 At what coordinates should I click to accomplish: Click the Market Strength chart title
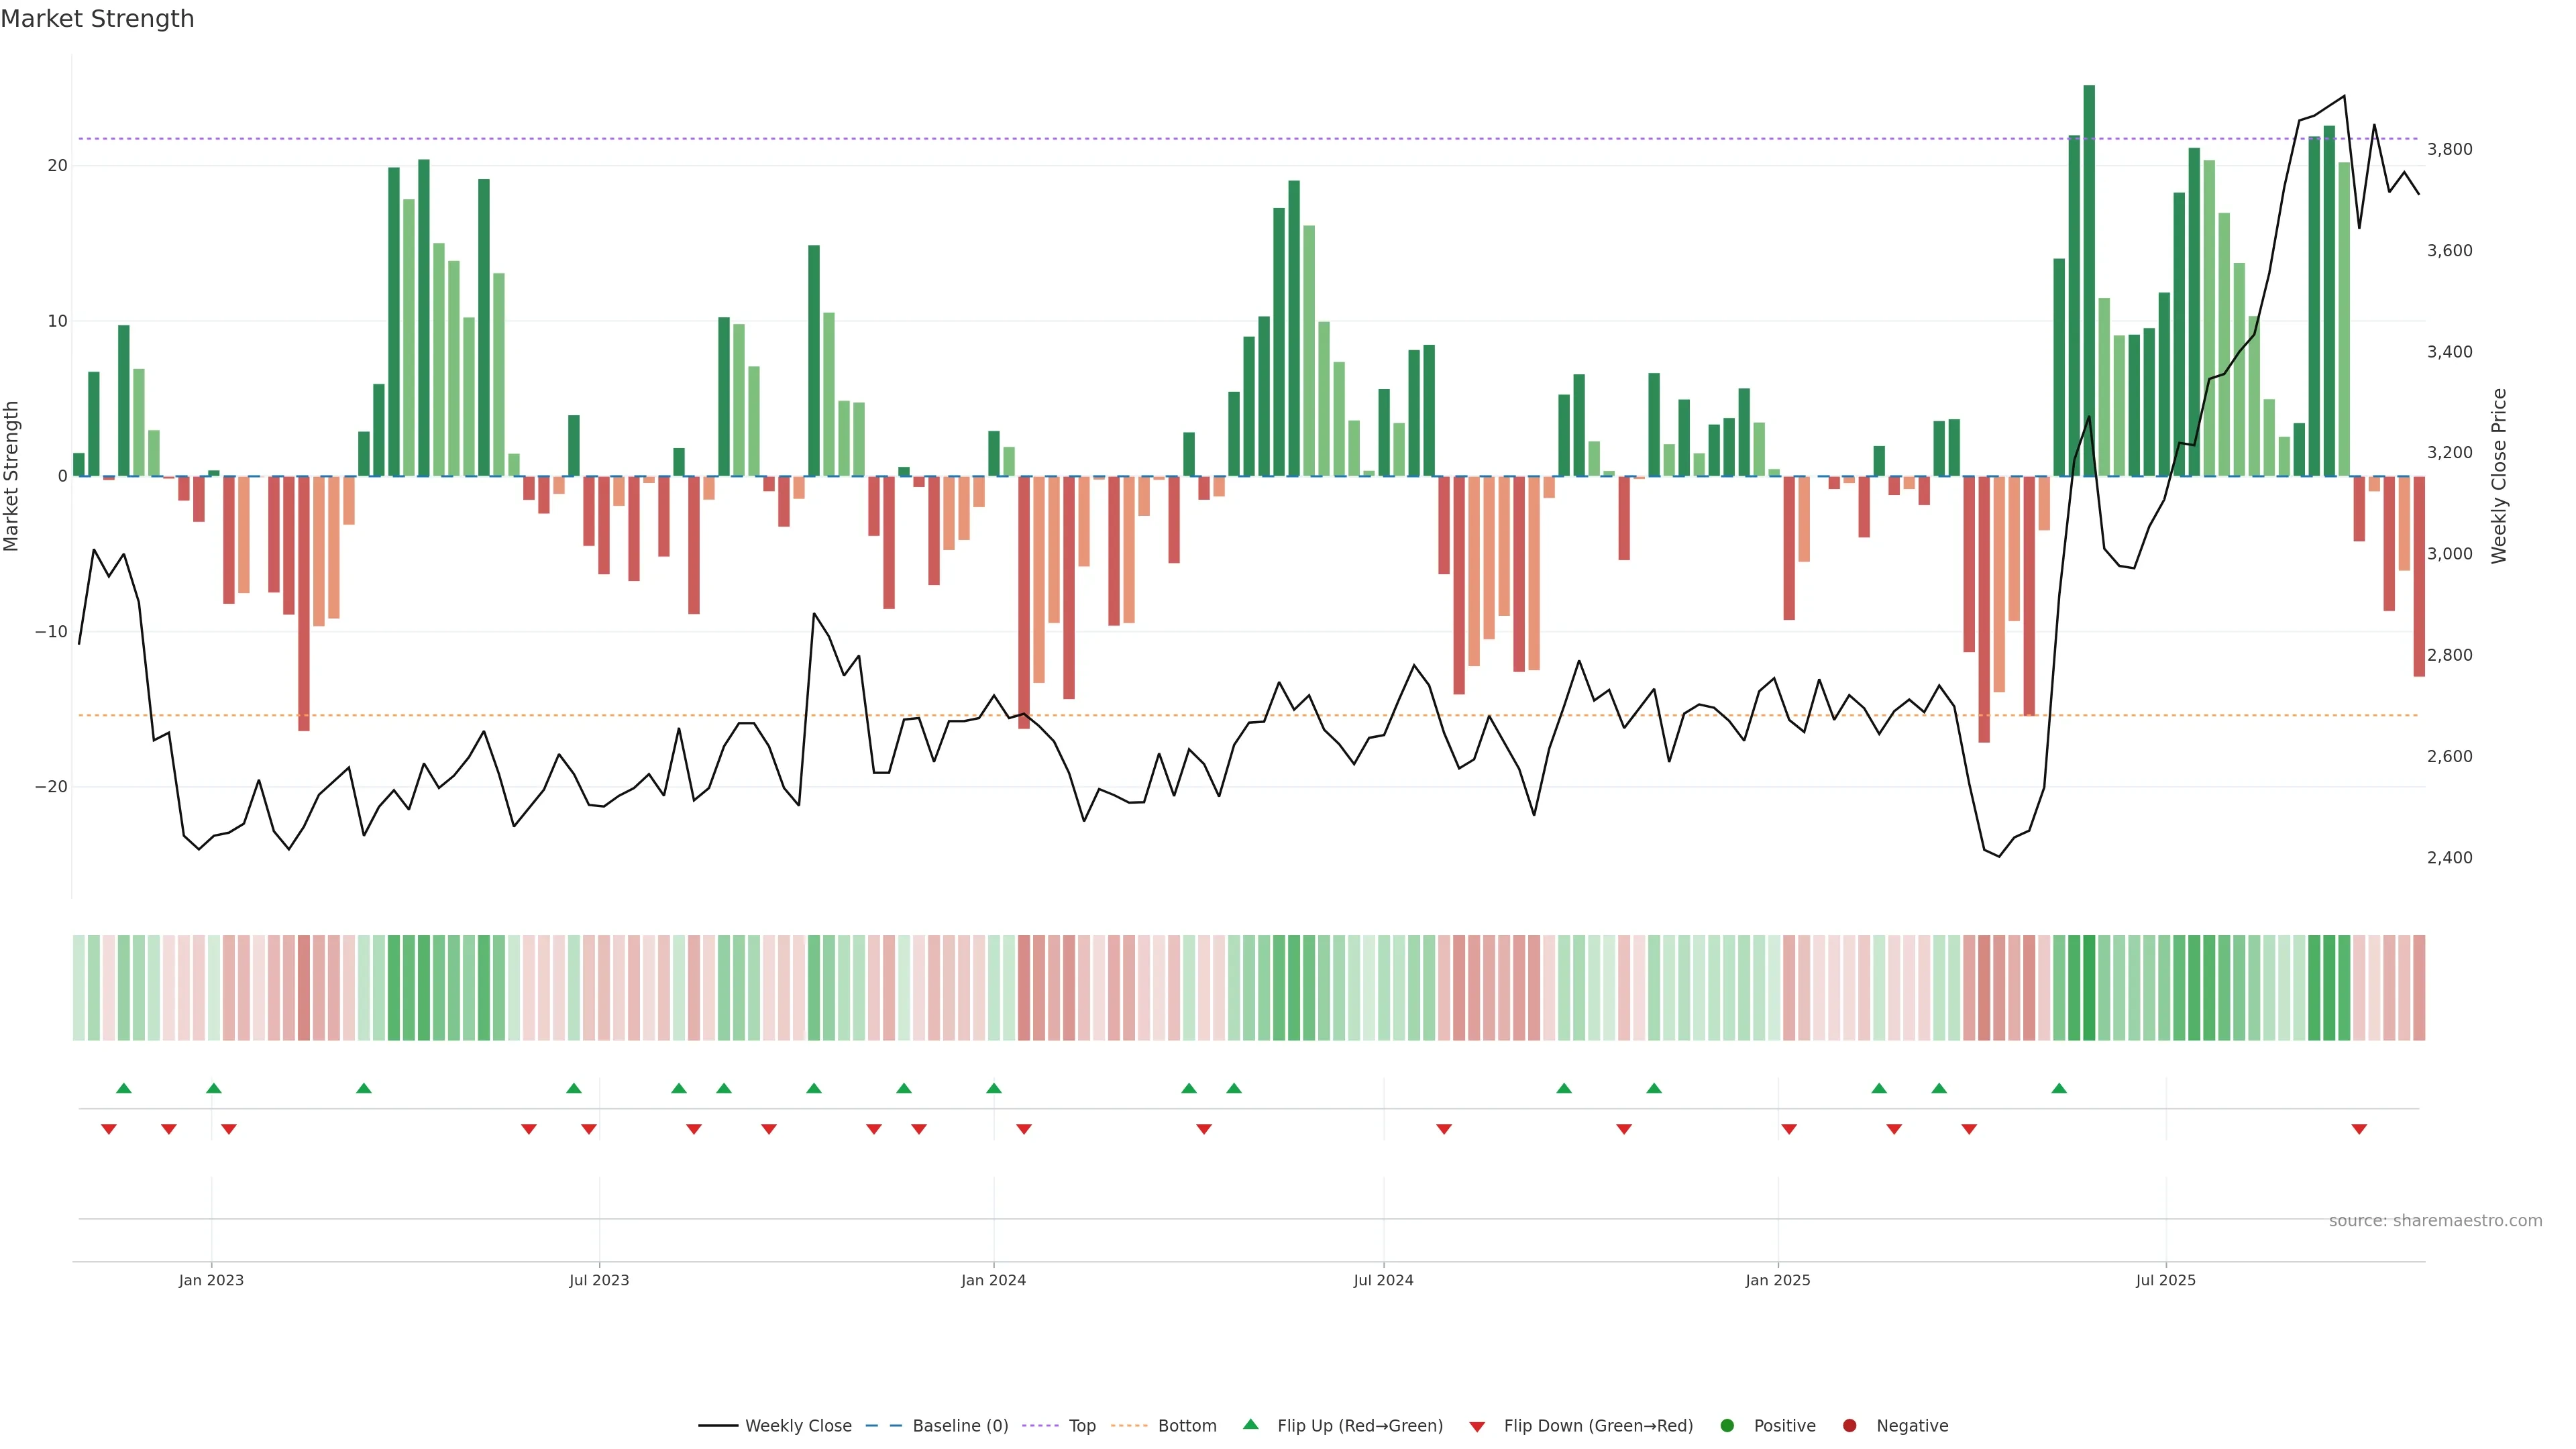pyautogui.click(x=97, y=19)
